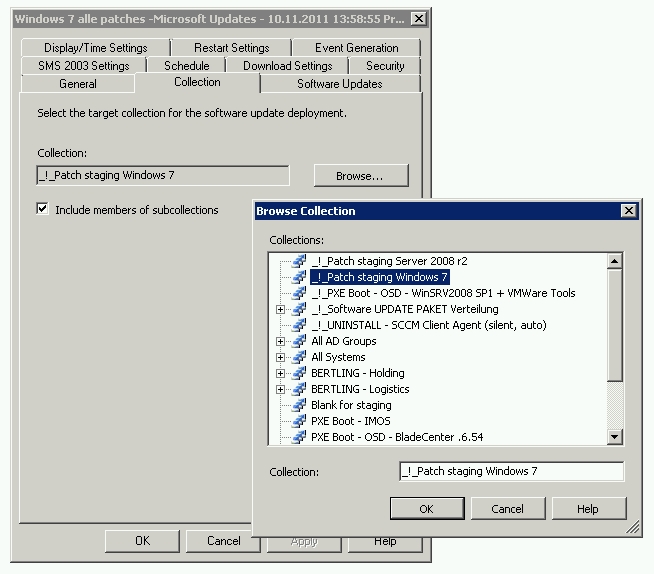This screenshot has height=574, width=654.
Task: Select '_!_PXE Boot - OSD - WinSRV2008 SP1 + VMWare Tools'
Action: click(443, 293)
